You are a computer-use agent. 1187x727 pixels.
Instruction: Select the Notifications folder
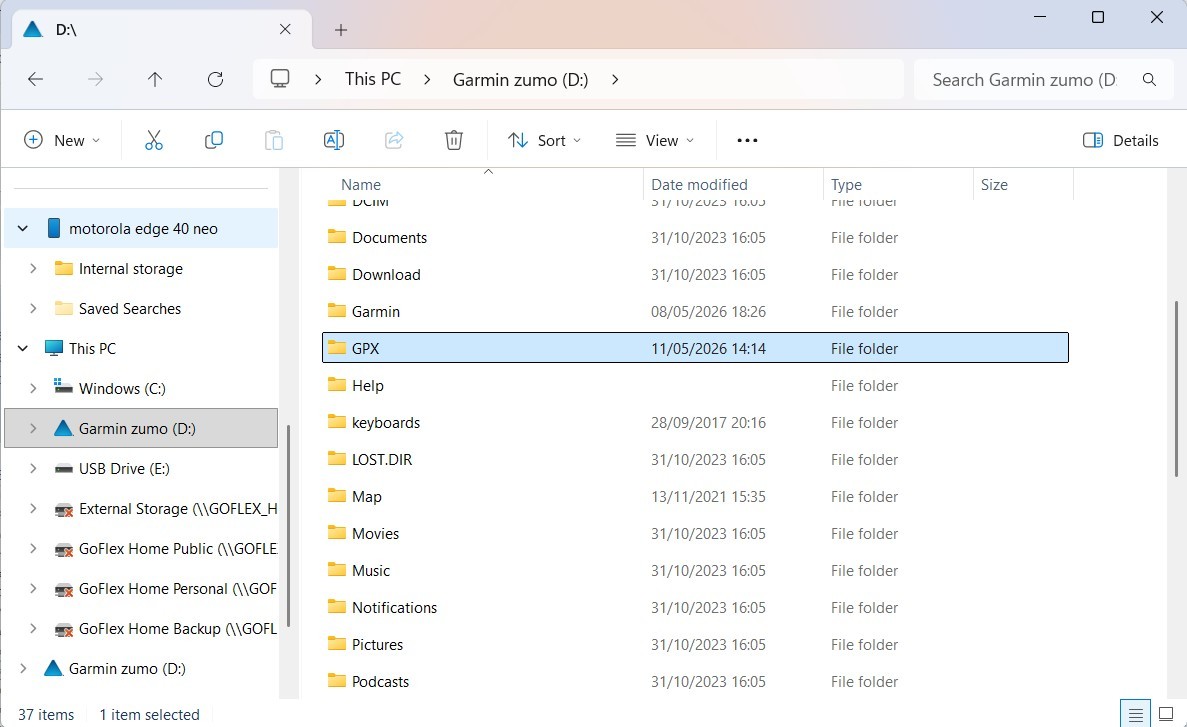coord(695,607)
